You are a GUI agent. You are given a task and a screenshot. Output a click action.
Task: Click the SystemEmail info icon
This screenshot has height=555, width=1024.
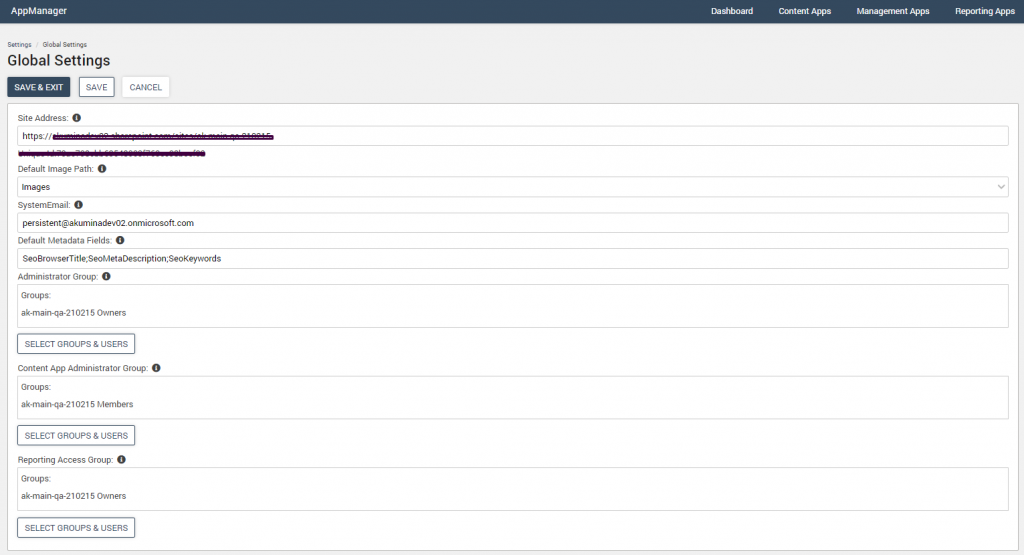(78, 205)
